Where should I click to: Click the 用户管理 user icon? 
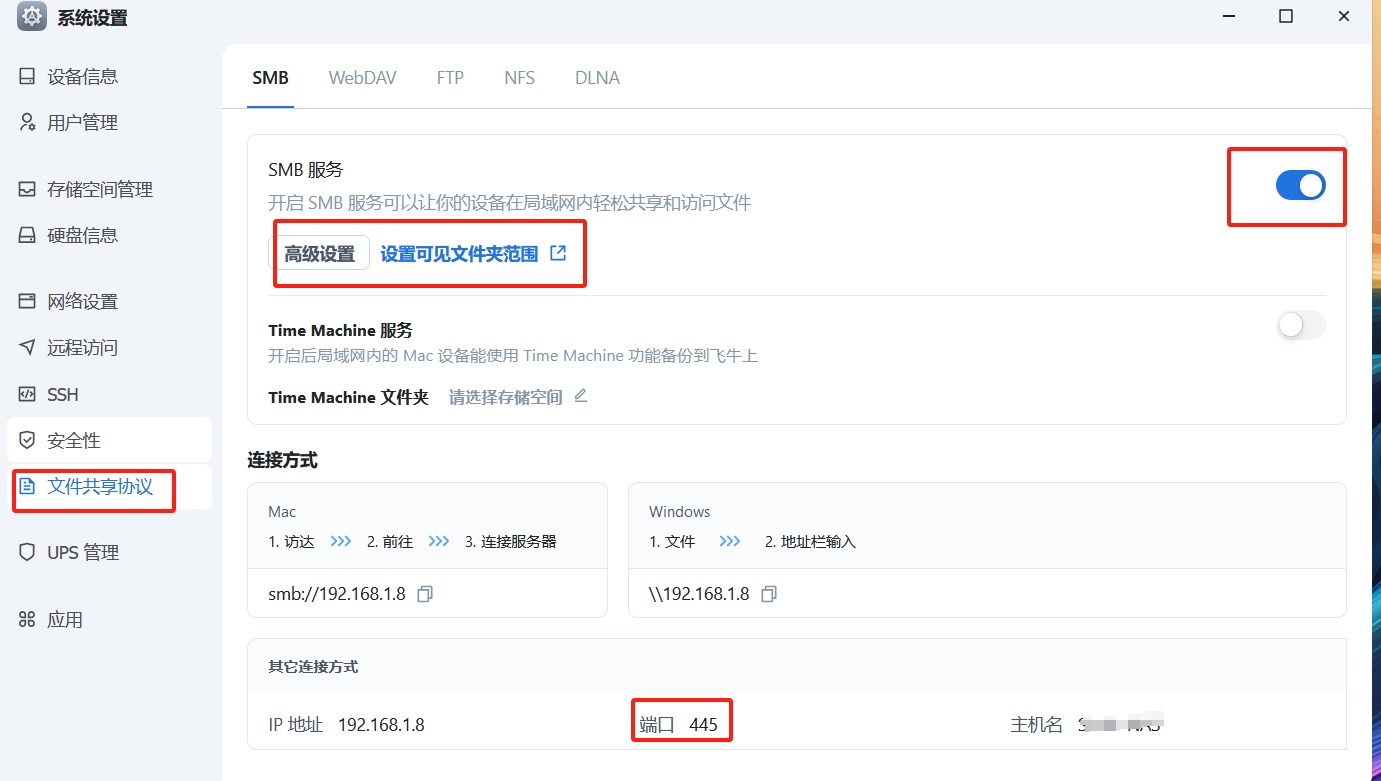pyautogui.click(x=27, y=122)
